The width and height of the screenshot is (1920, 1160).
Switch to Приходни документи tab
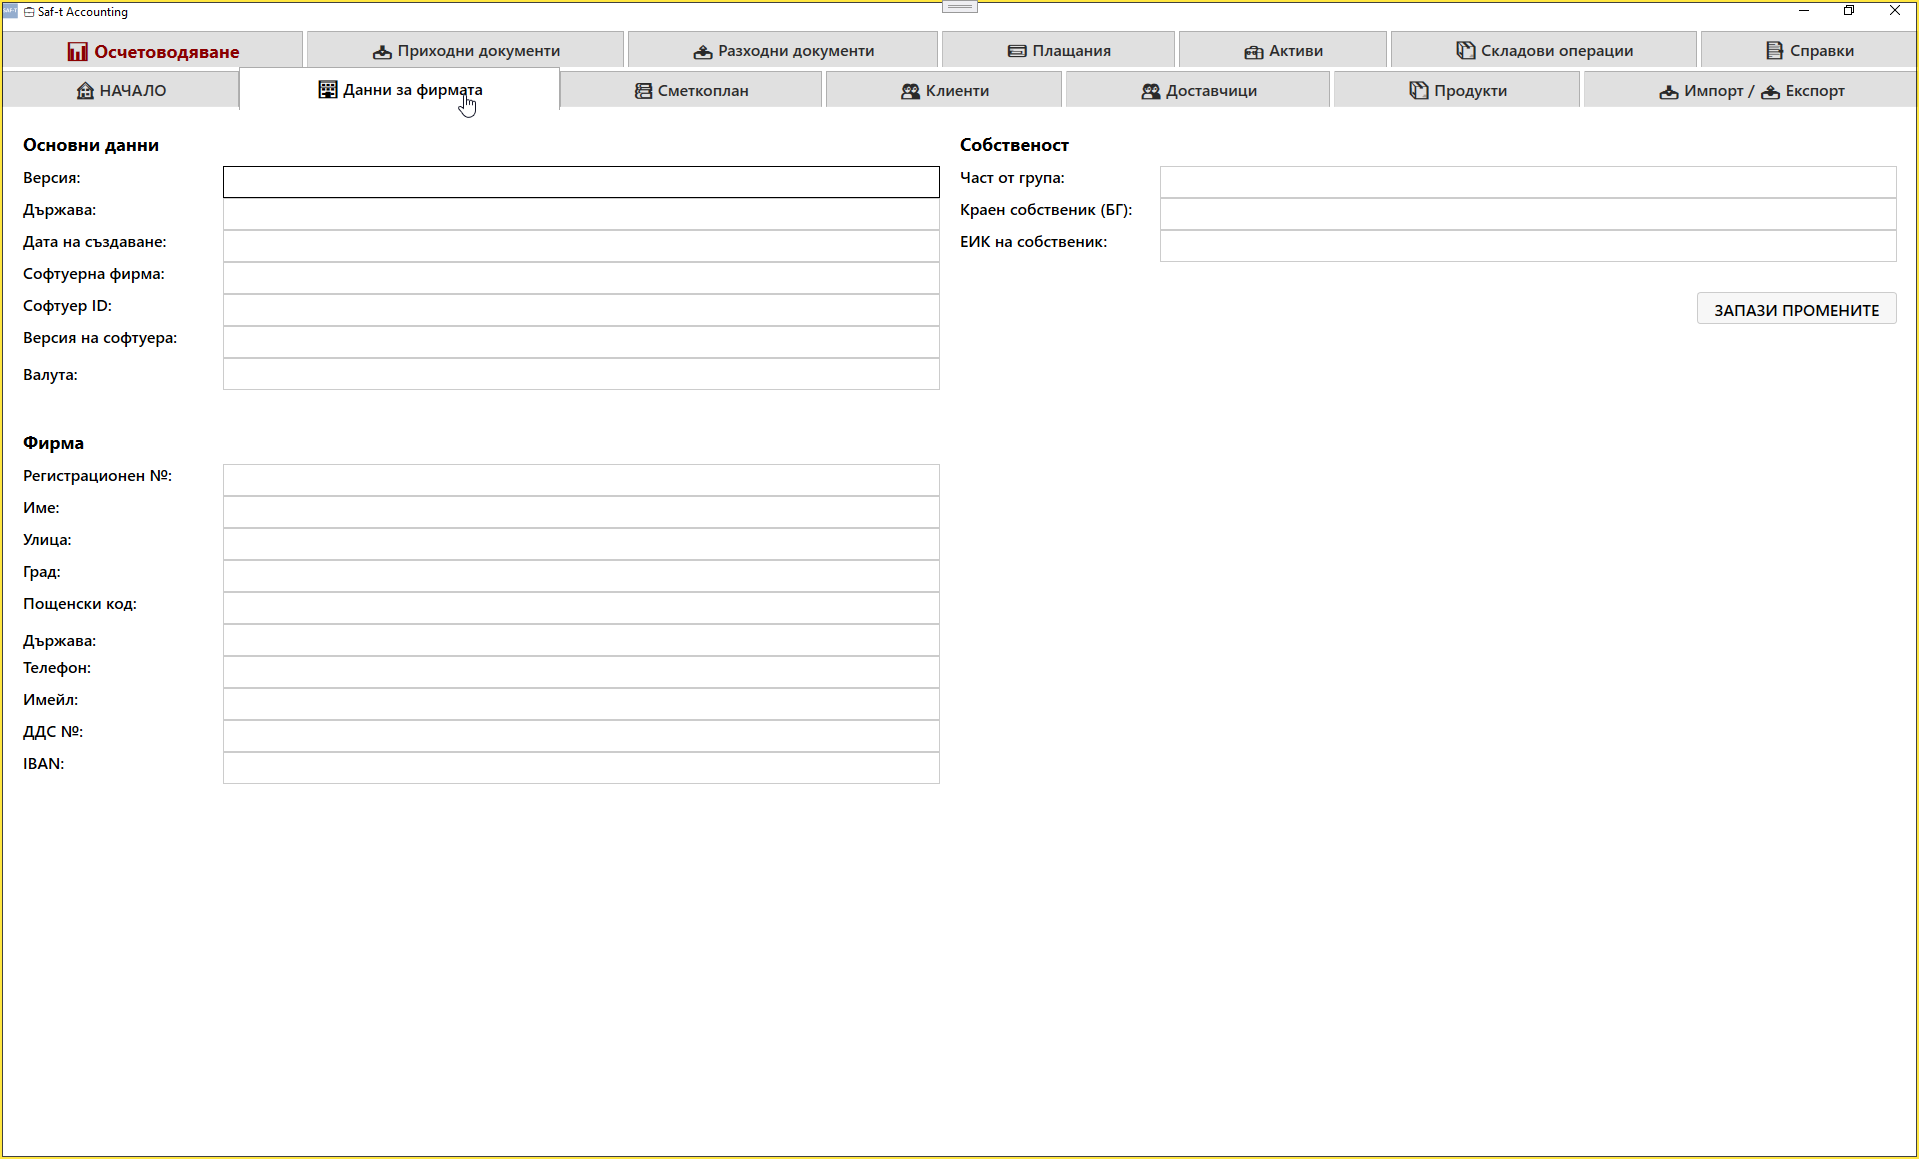point(465,50)
